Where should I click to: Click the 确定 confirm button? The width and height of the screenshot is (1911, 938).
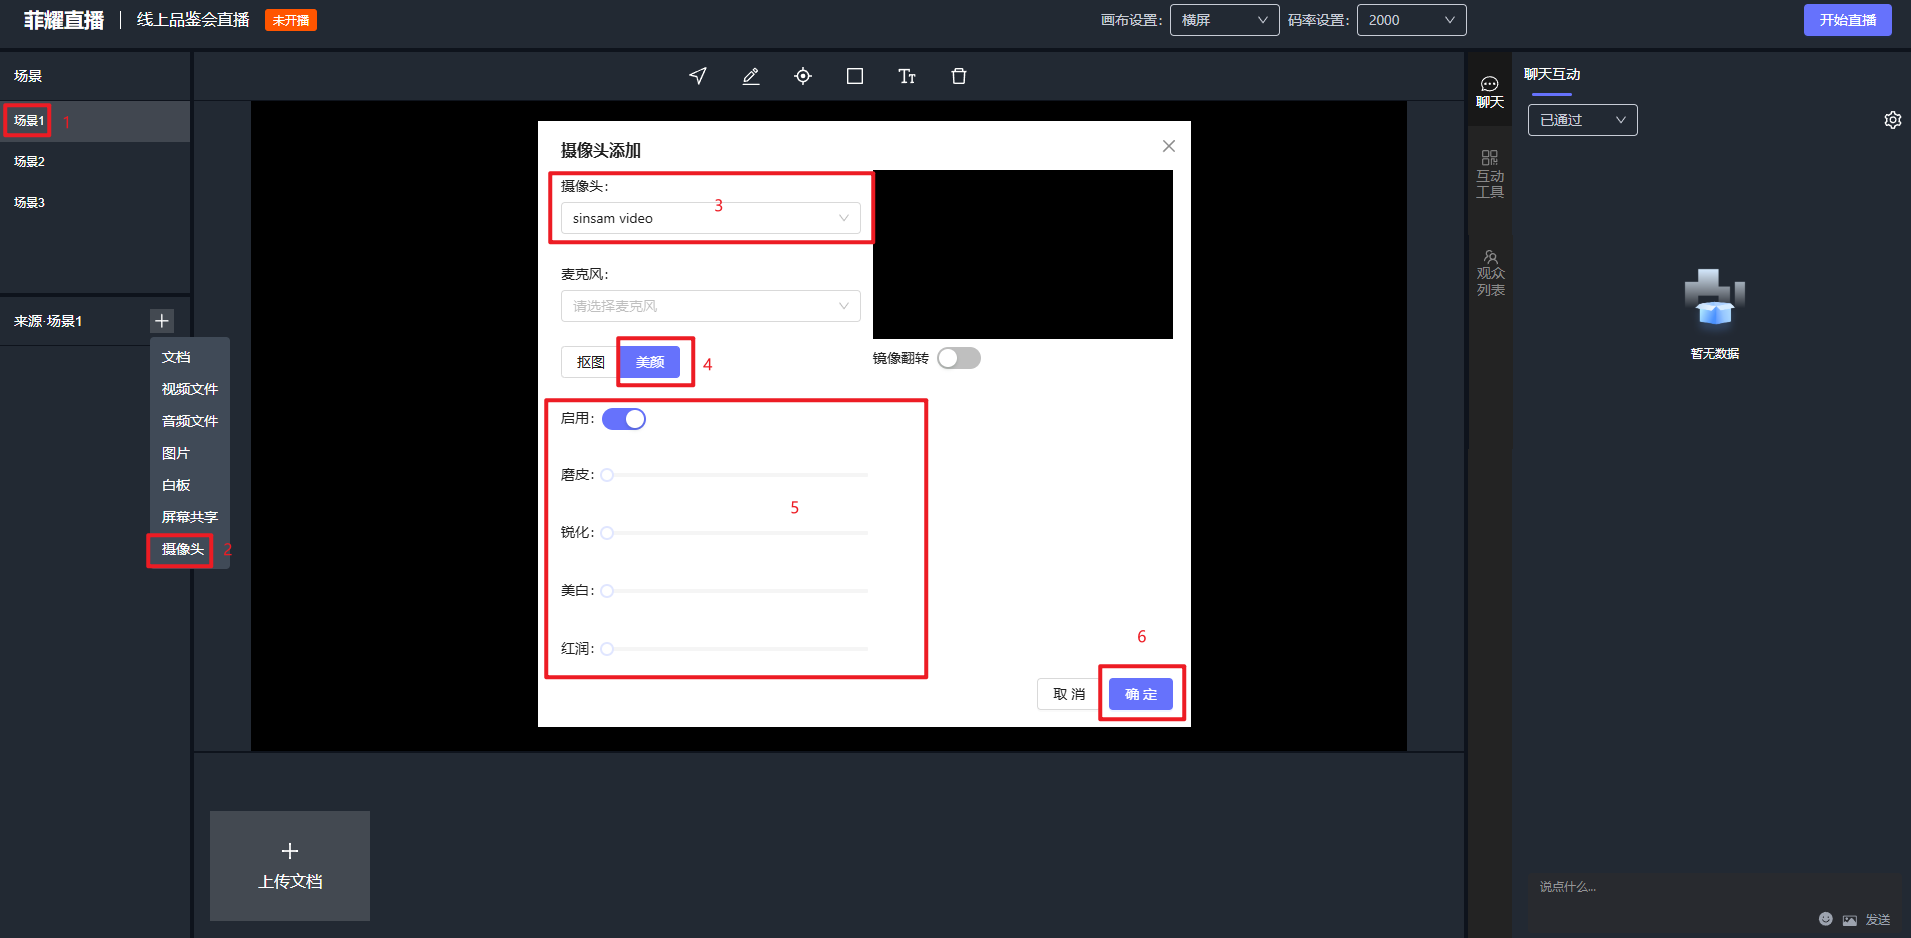tap(1140, 694)
